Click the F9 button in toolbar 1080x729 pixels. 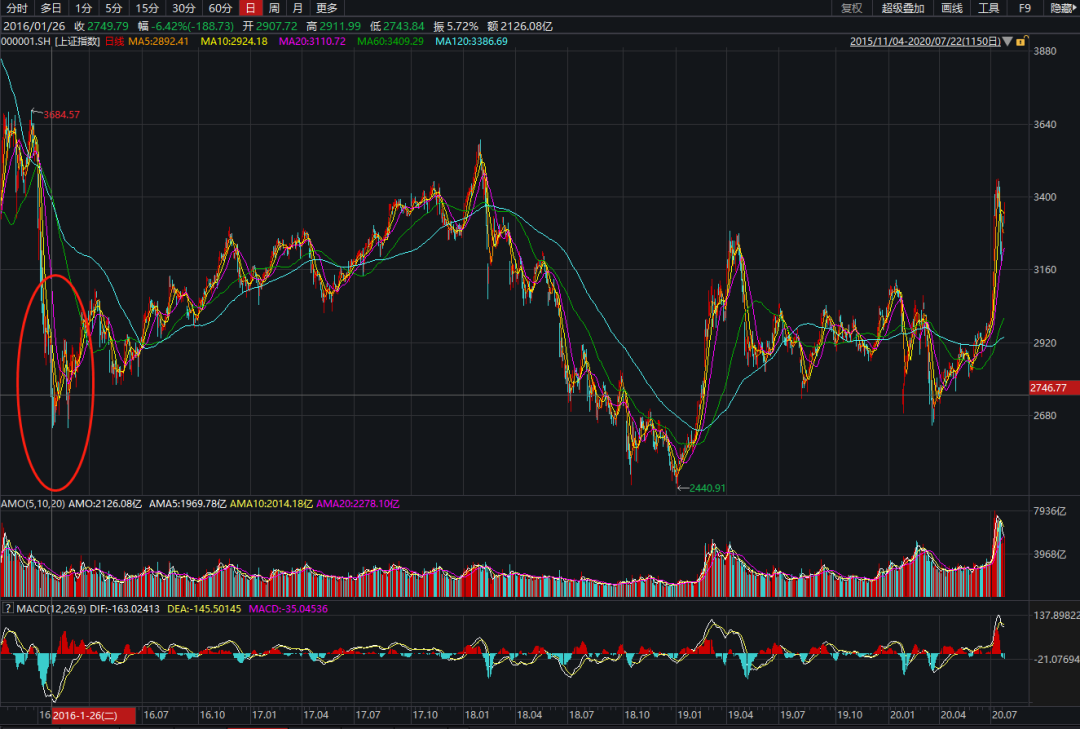(x=1024, y=8)
